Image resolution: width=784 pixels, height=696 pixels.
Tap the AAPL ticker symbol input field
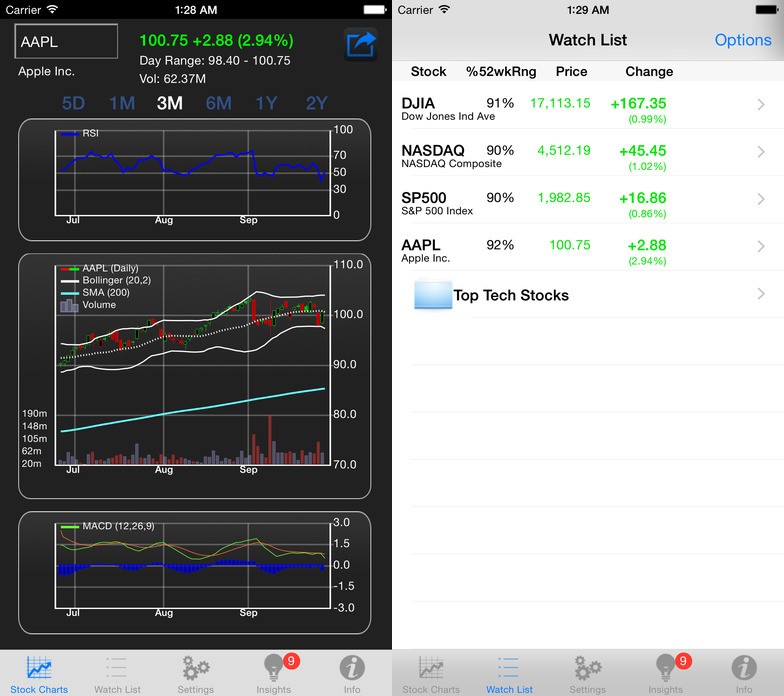click(x=66, y=42)
